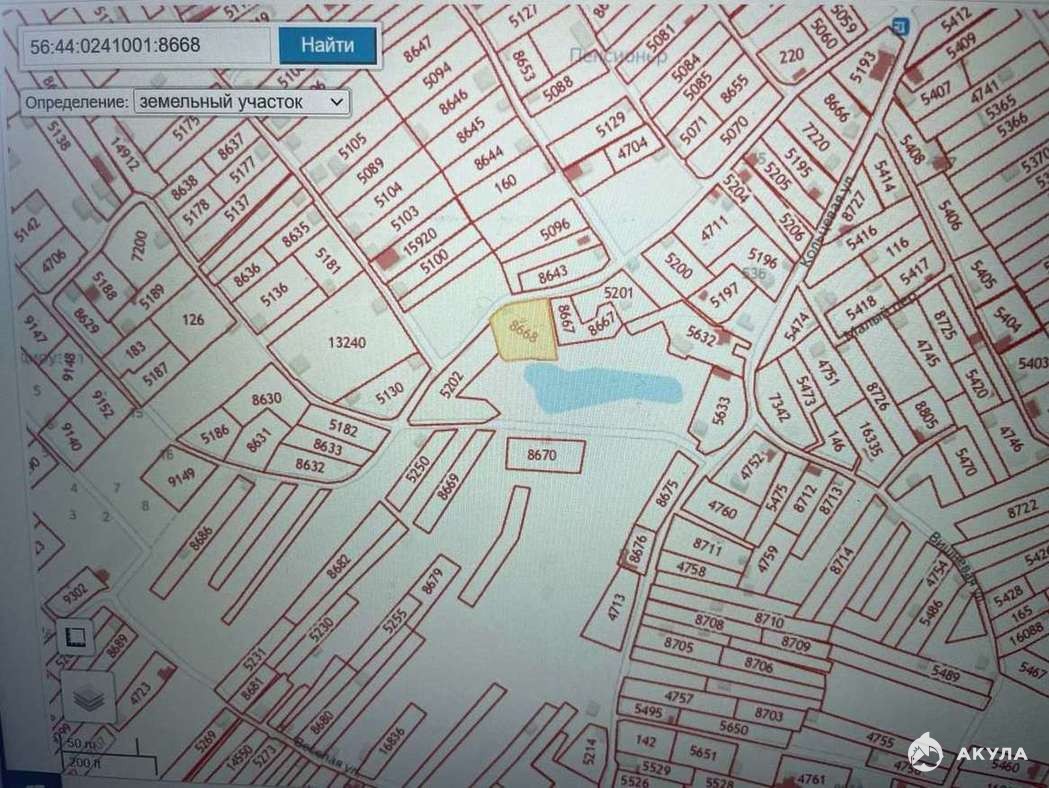This screenshot has width=1049, height=788.
Task: Focus the cadastral number search field
Action: click(x=146, y=46)
